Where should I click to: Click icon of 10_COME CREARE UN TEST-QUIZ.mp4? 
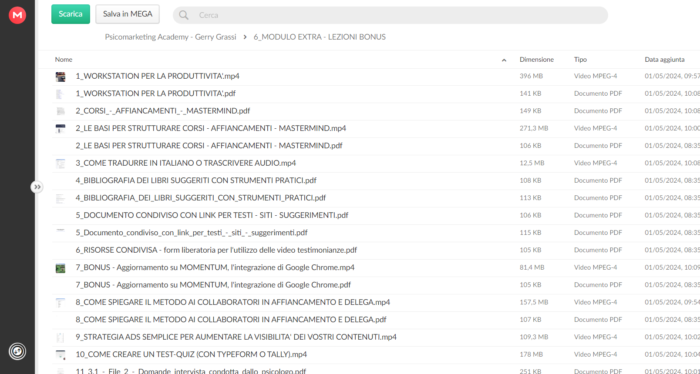60,355
